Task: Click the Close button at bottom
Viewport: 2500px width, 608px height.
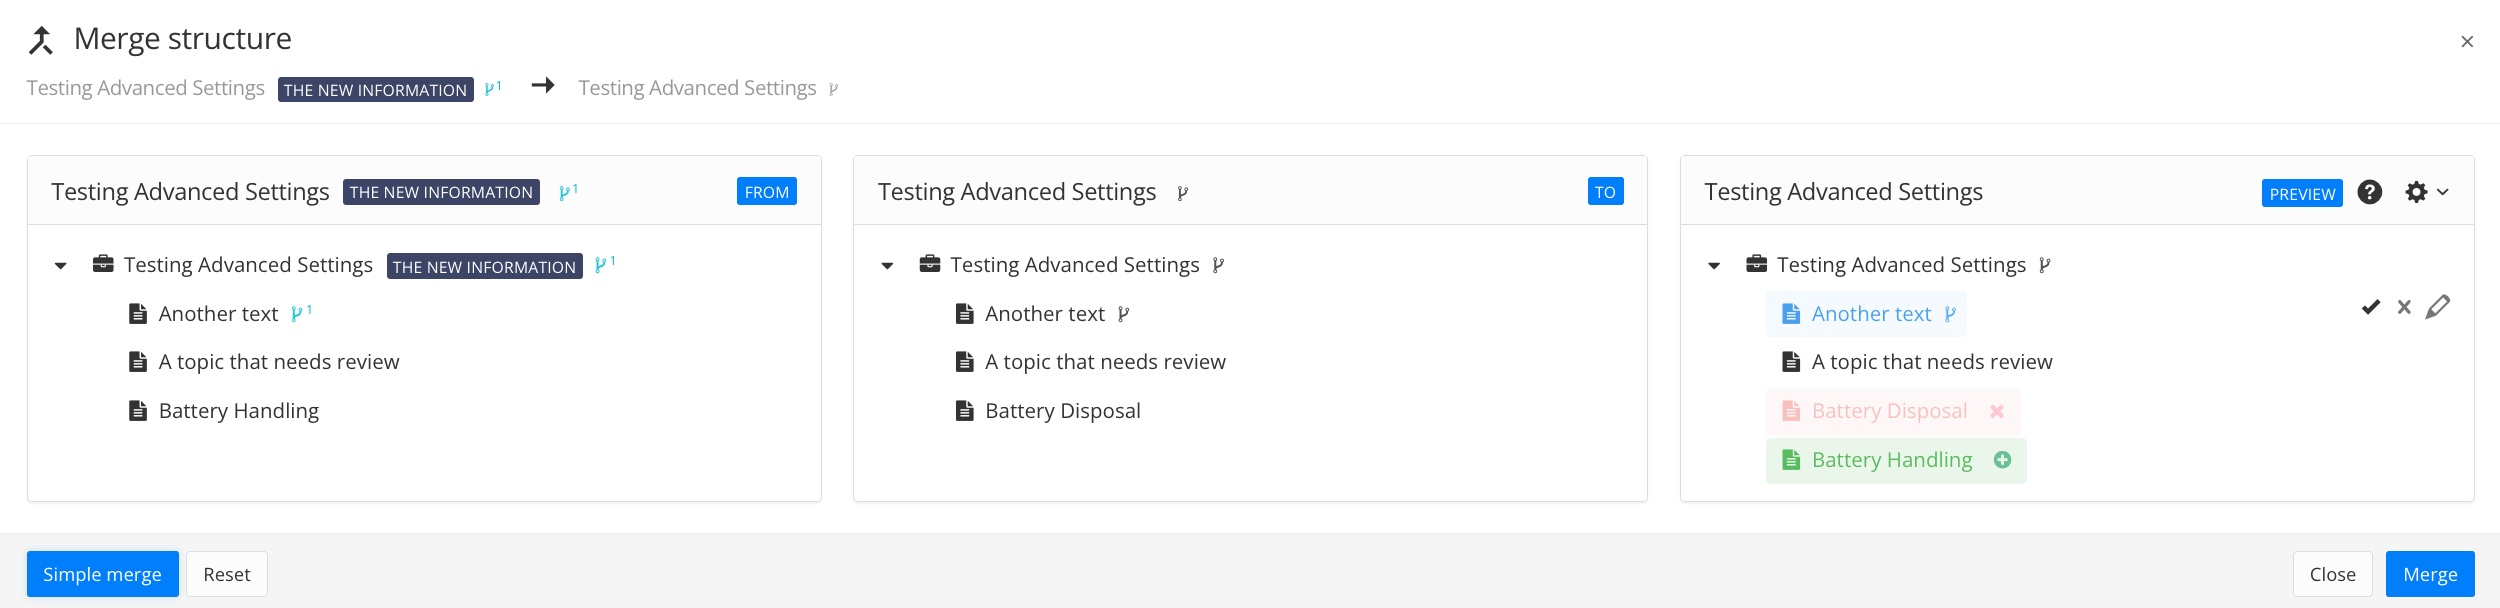Action: click(x=2332, y=574)
